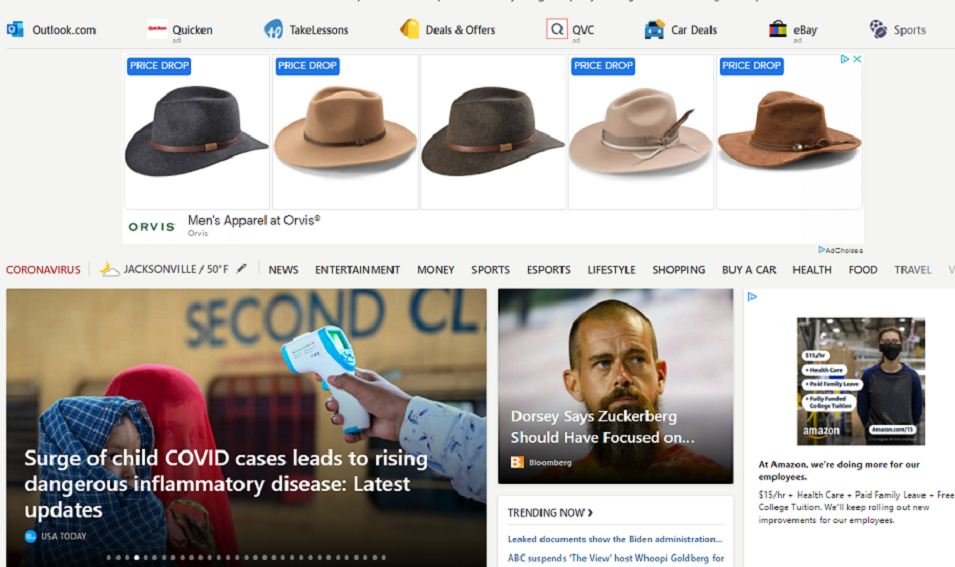Click the Deals & Offers tag icon
Viewport: 955px width, 567px height.
point(409,29)
